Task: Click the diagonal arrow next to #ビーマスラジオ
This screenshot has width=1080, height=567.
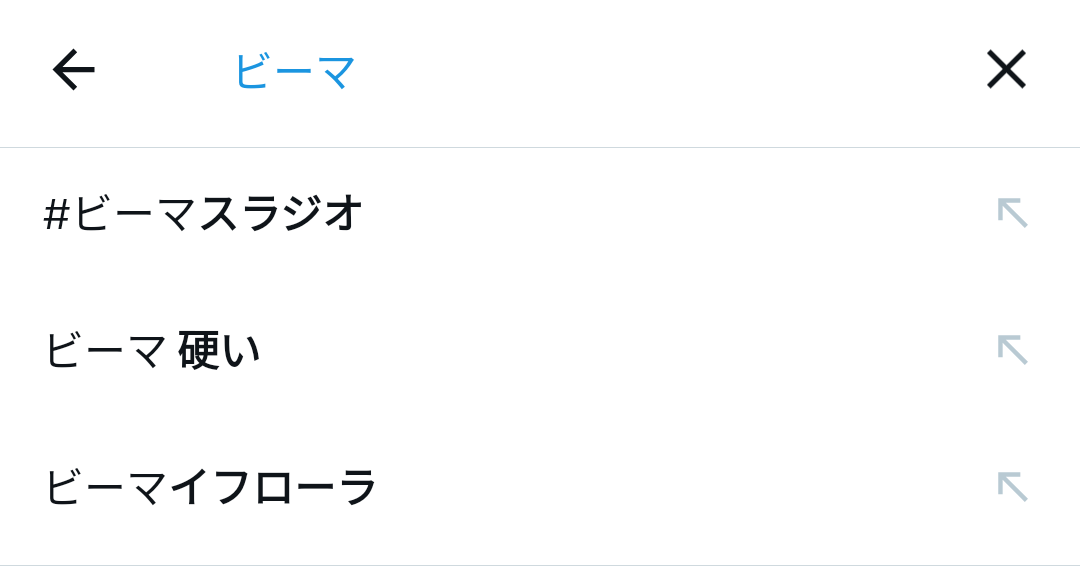Action: coord(1012,213)
